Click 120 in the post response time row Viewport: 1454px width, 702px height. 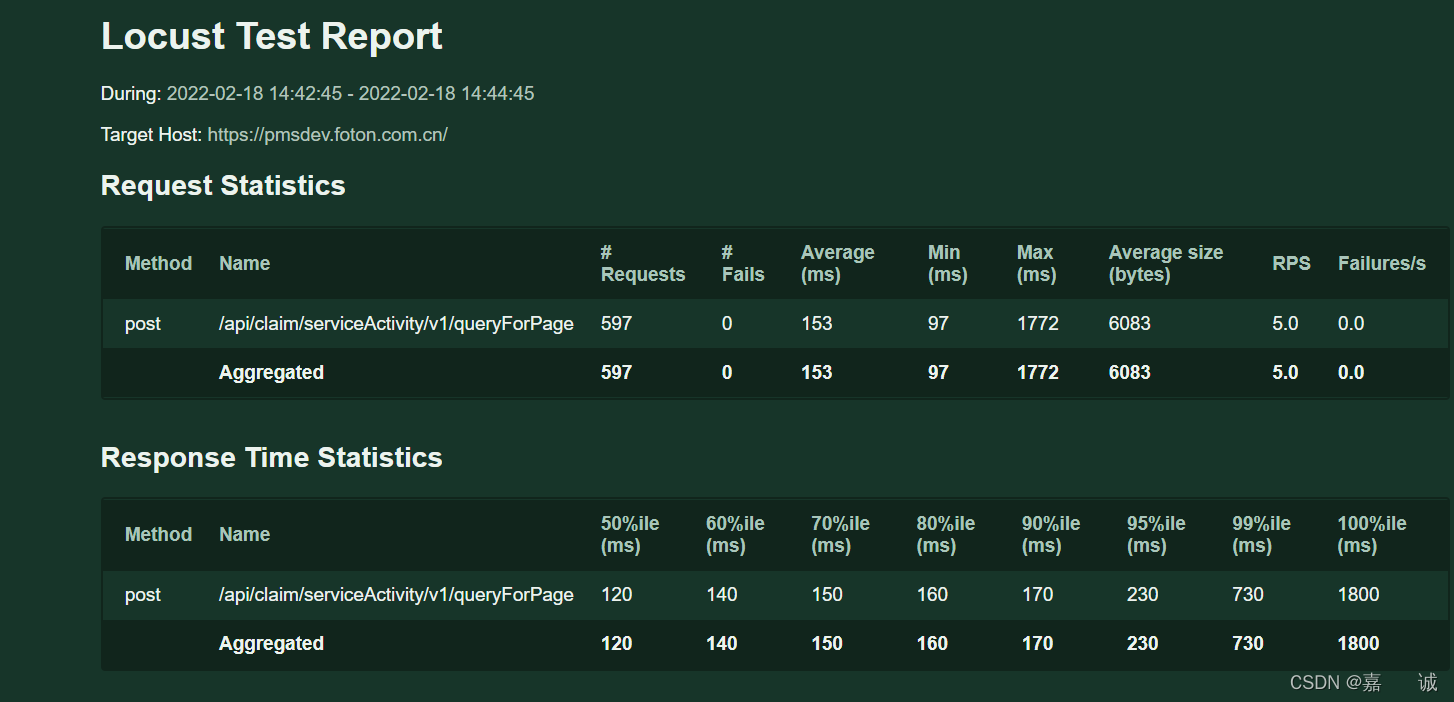[x=617, y=595]
